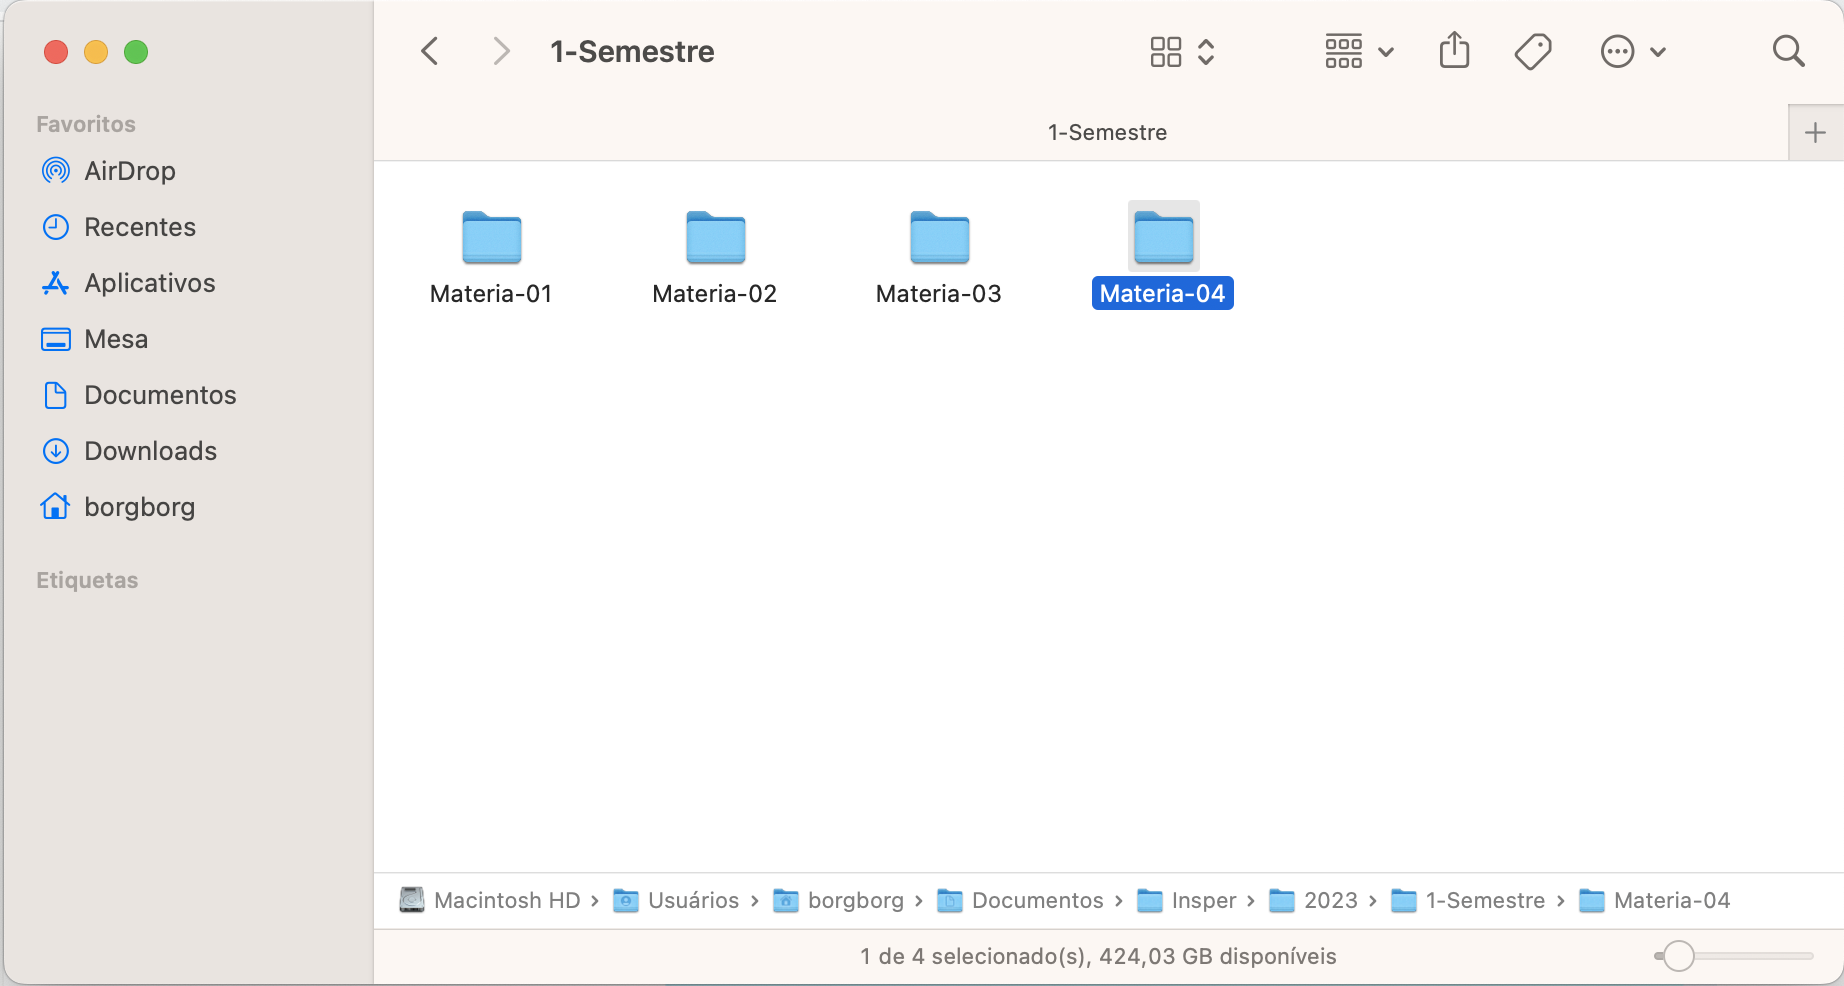Click the Materia-03 folder name label
The image size is (1844, 986).
click(x=939, y=294)
